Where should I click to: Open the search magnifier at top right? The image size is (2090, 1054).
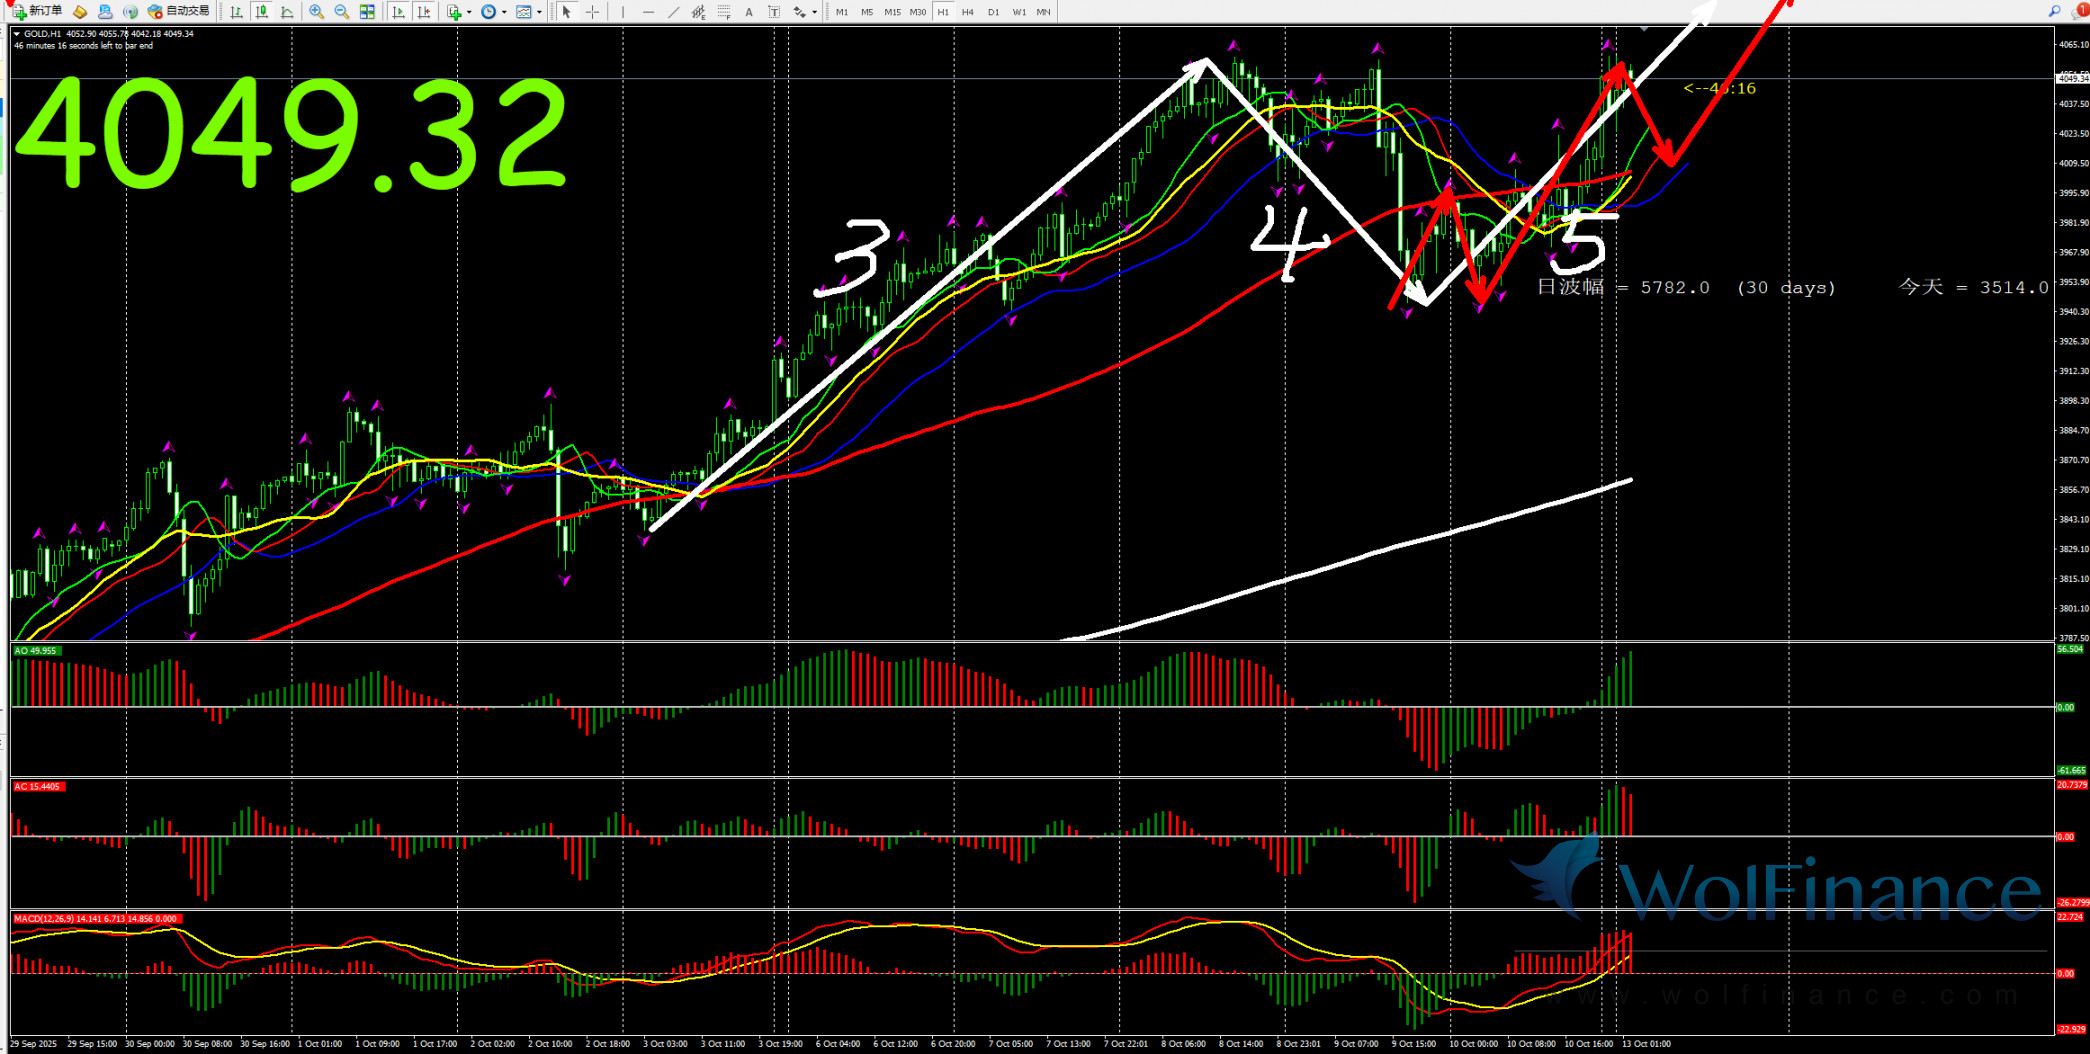(x=2054, y=11)
